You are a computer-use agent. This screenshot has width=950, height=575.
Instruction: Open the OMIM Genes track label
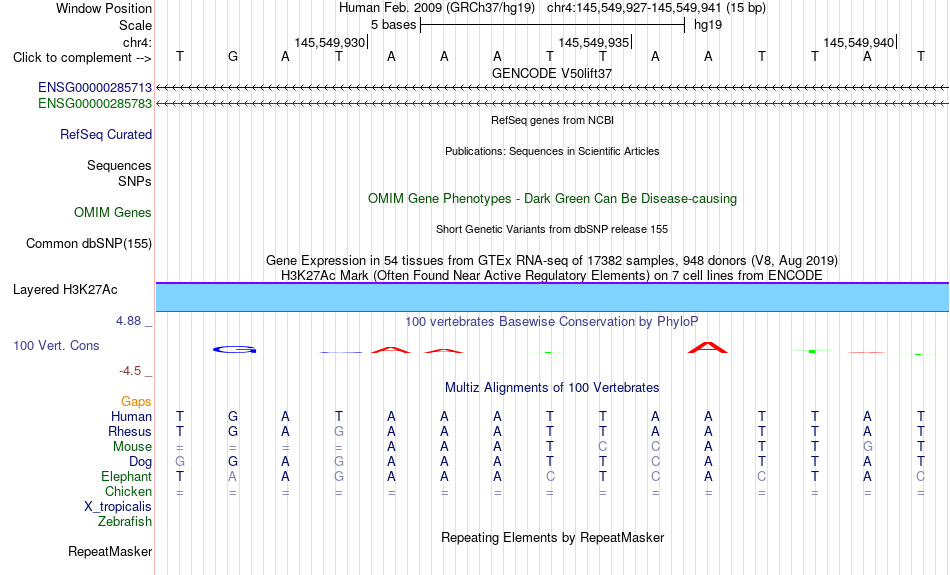pyautogui.click(x=113, y=213)
